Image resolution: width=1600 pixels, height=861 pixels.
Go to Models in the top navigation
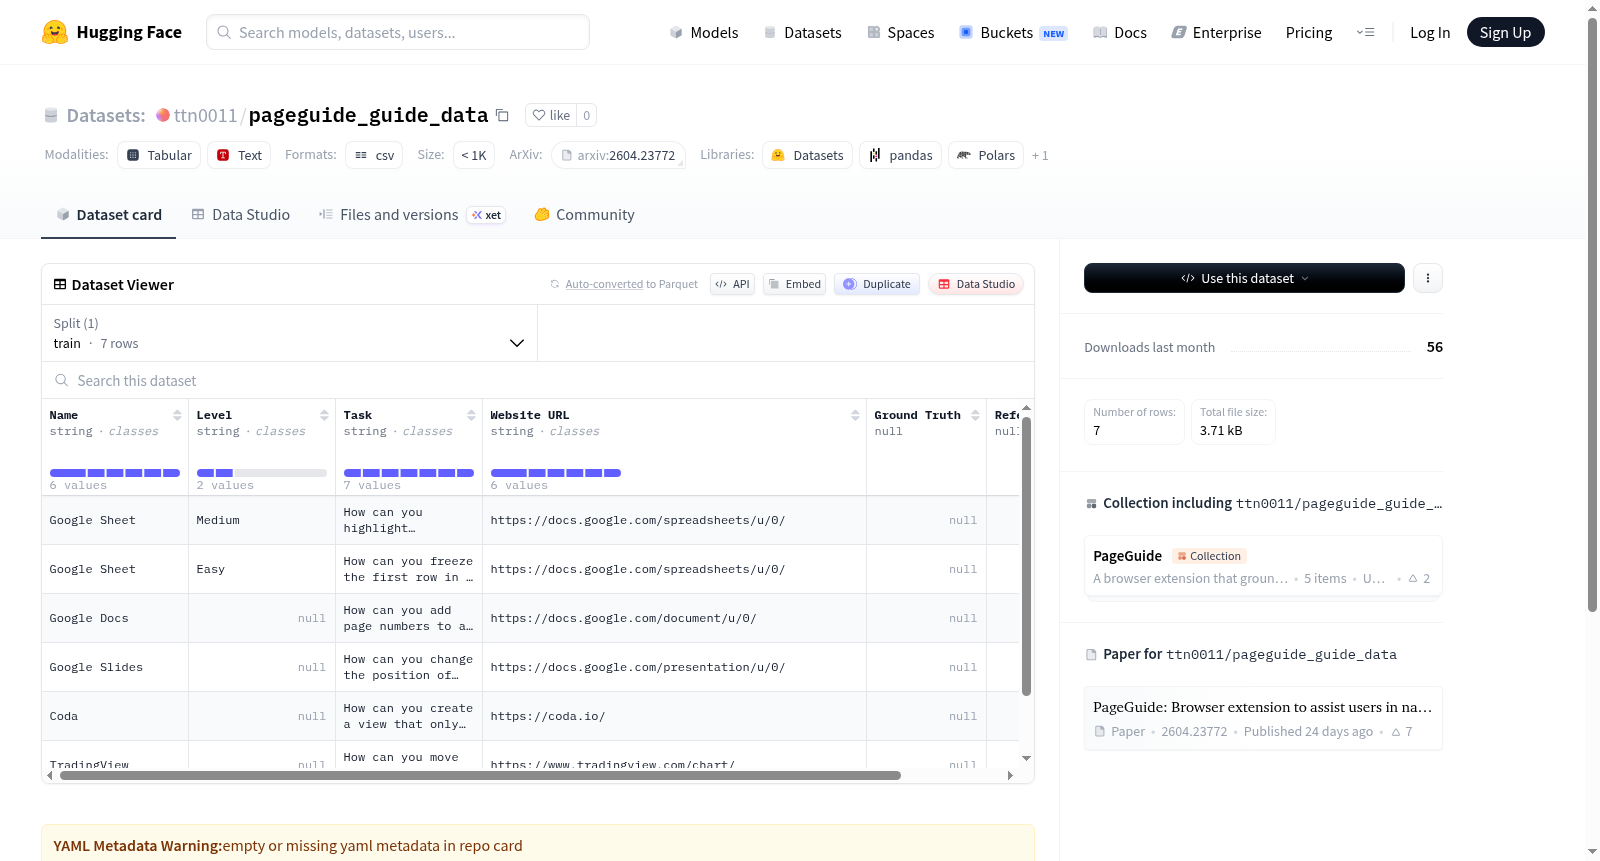(704, 33)
